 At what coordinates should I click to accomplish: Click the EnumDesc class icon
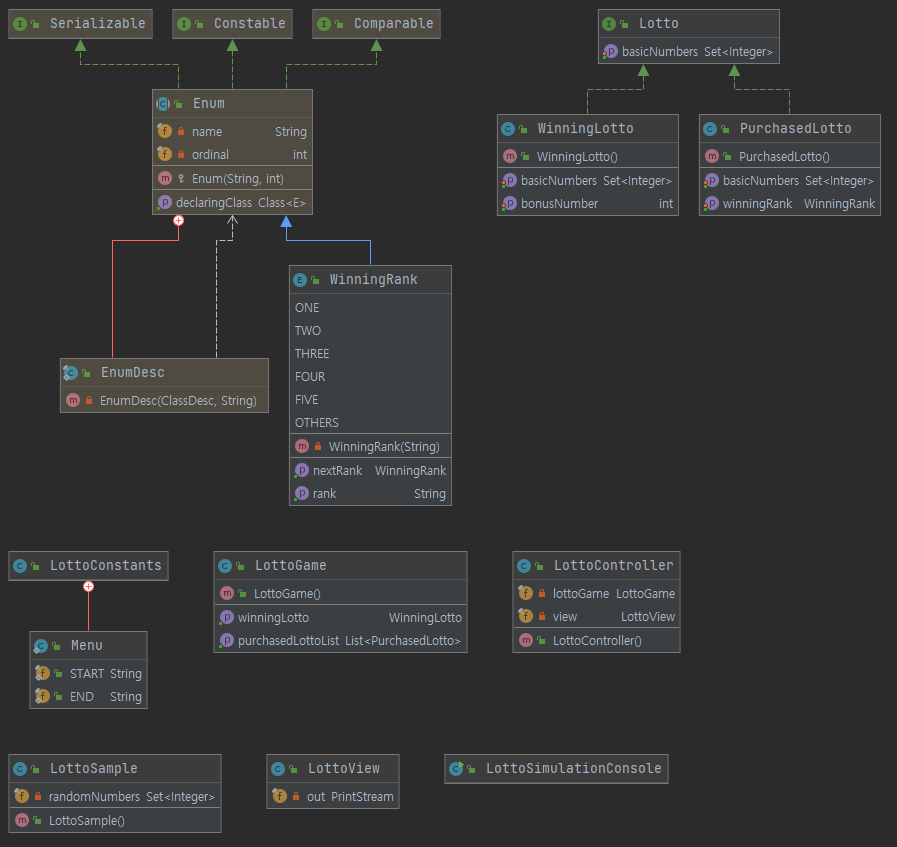[x=70, y=373]
